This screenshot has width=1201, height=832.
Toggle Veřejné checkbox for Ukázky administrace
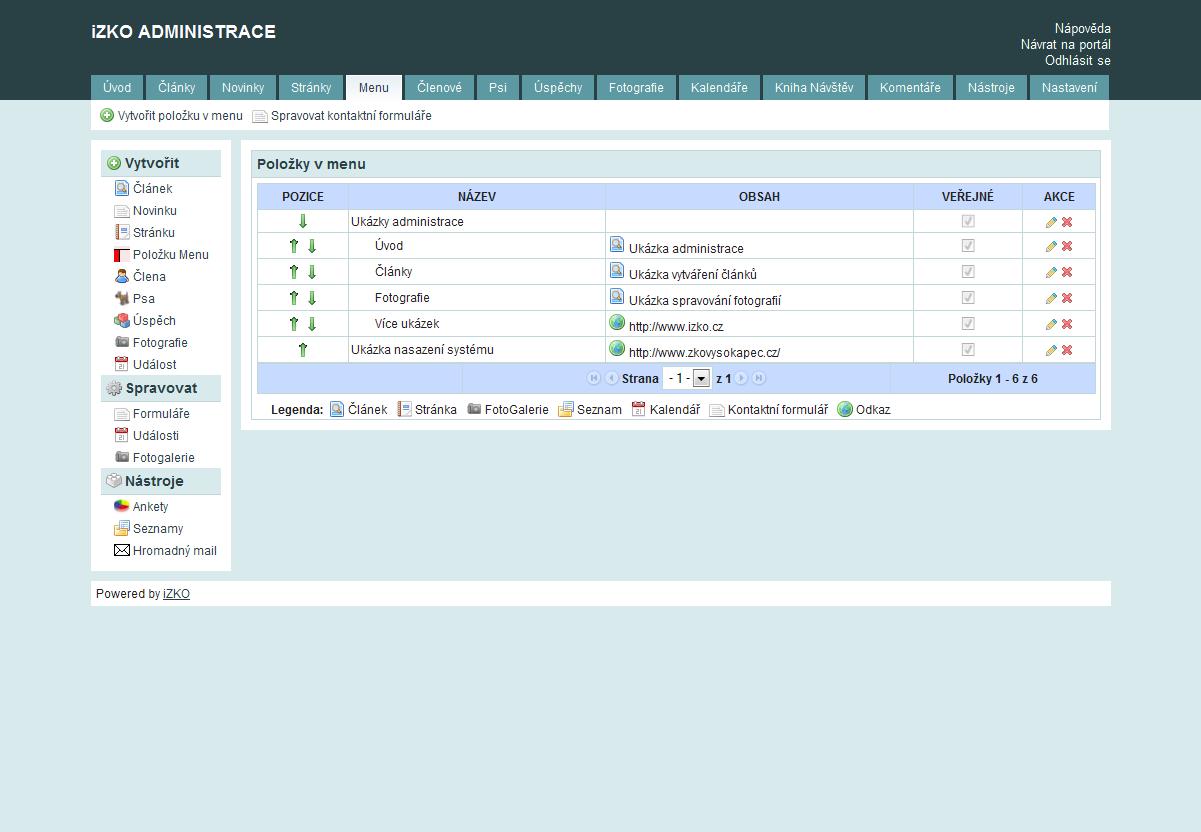[x=968, y=221]
